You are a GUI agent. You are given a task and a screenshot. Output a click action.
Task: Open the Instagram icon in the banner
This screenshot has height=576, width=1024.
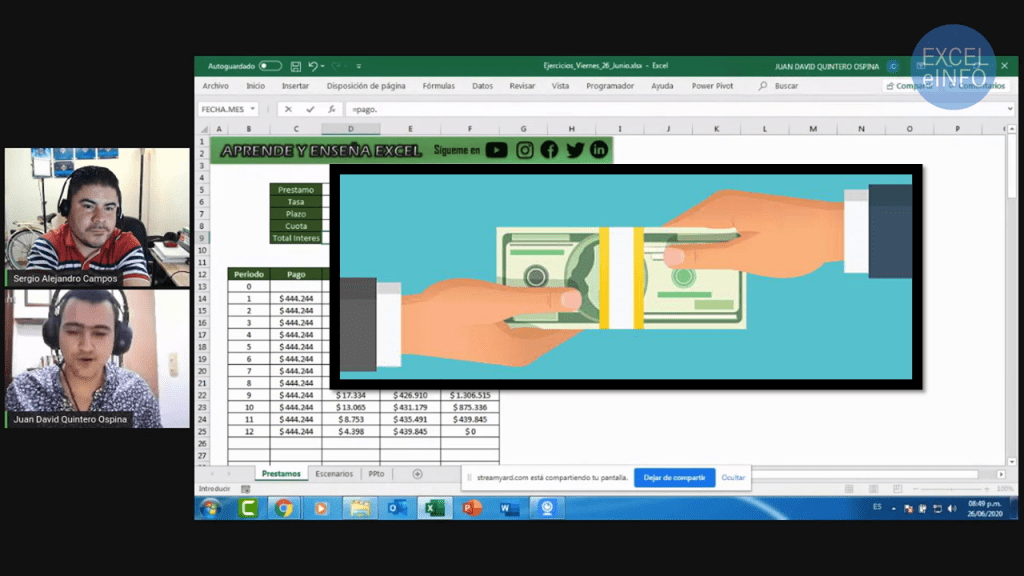click(524, 150)
